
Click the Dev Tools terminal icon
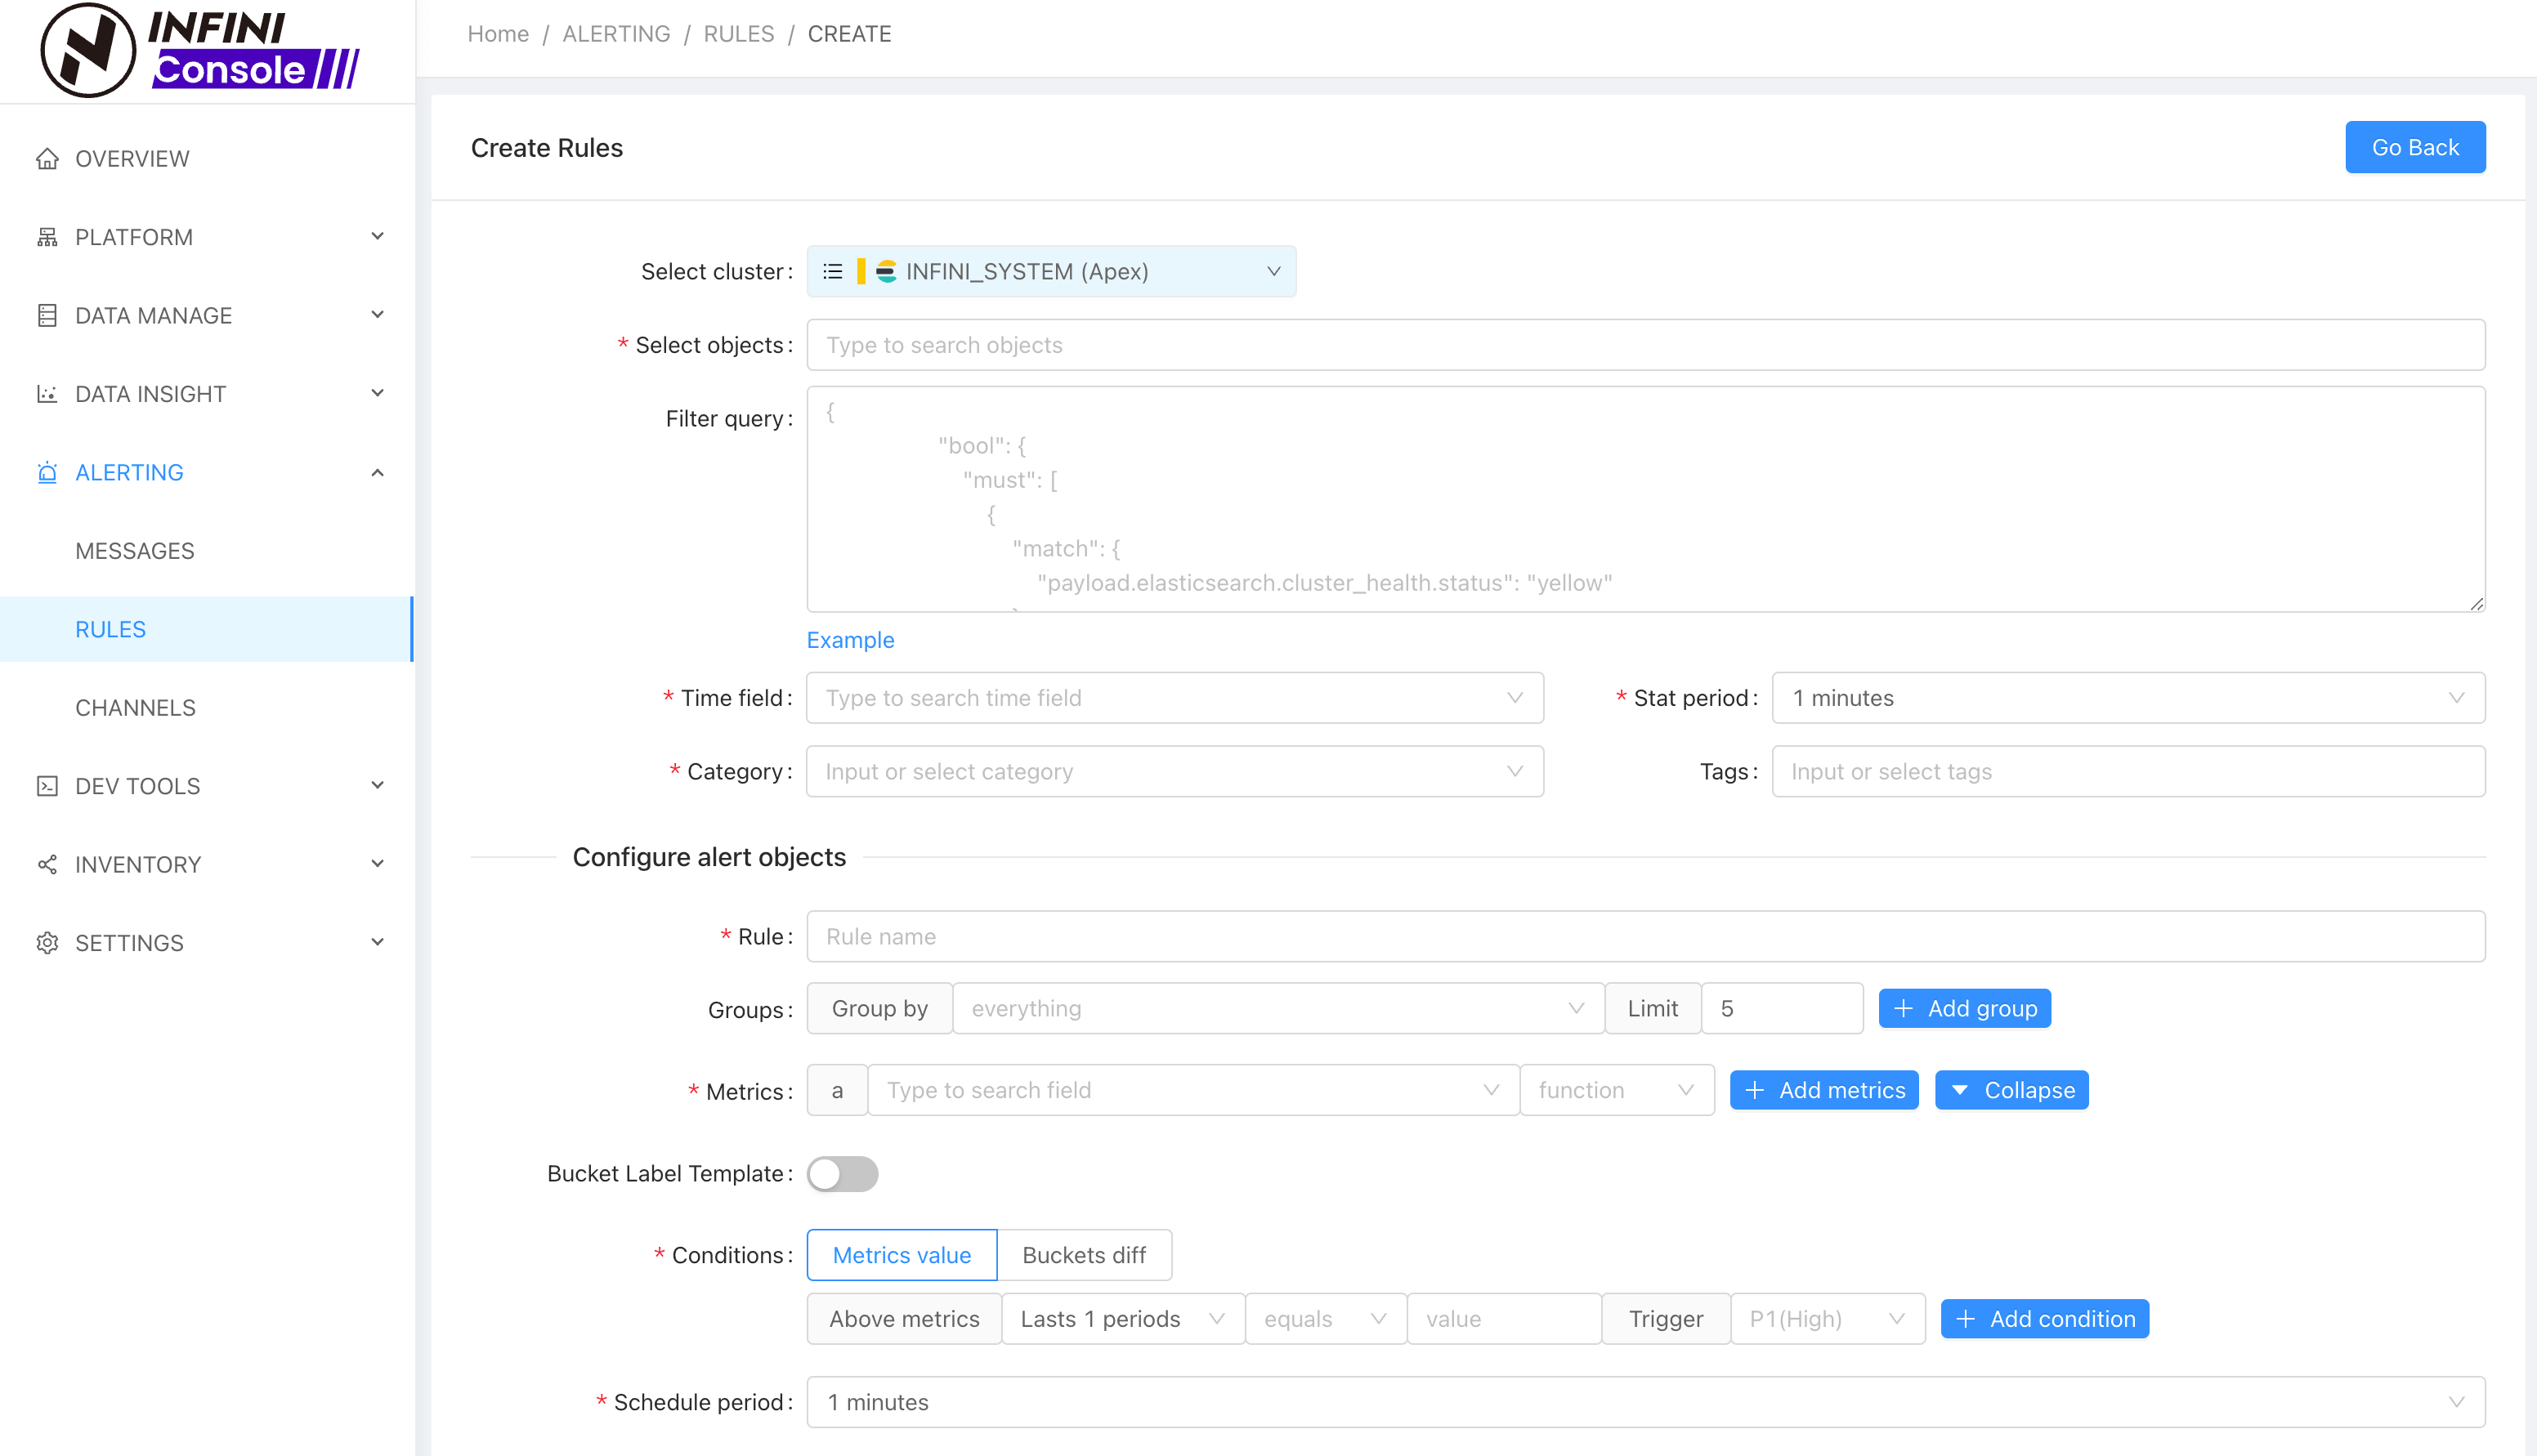tap(47, 786)
